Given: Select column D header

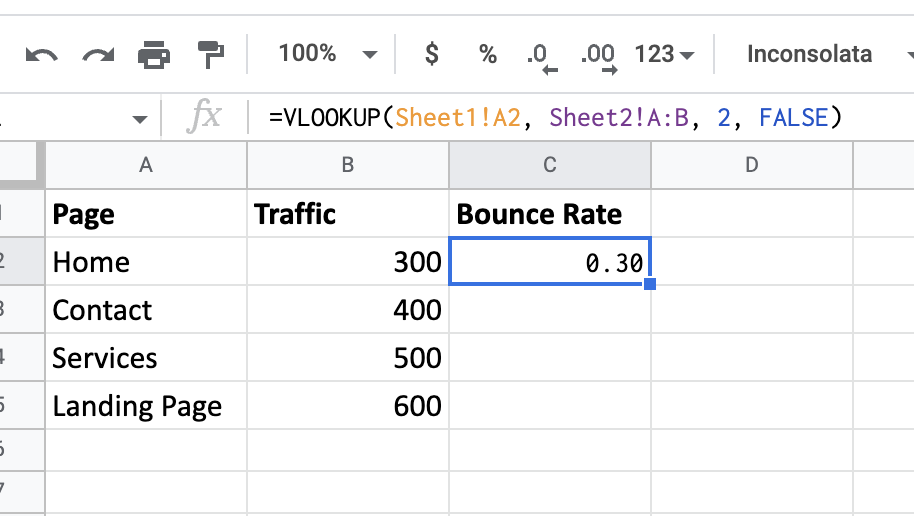Looking at the screenshot, I should click(x=752, y=165).
